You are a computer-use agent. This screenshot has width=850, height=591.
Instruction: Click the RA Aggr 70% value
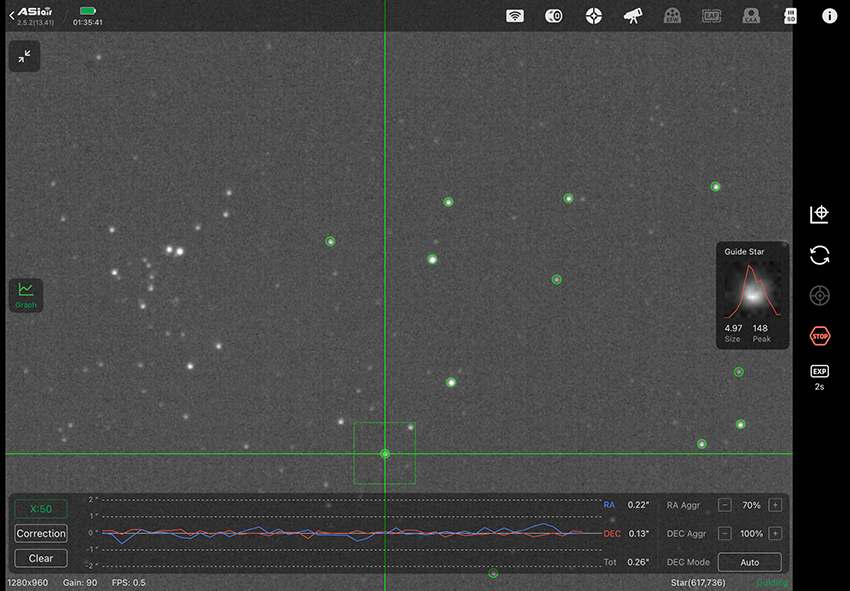tap(751, 505)
